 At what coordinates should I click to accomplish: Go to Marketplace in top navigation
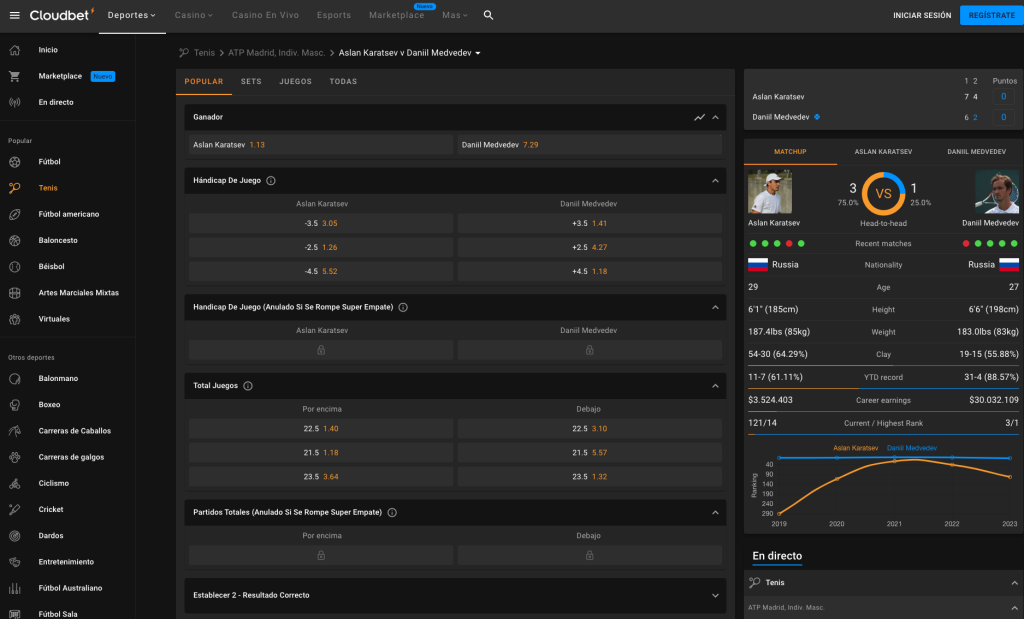tap(396, 15)
